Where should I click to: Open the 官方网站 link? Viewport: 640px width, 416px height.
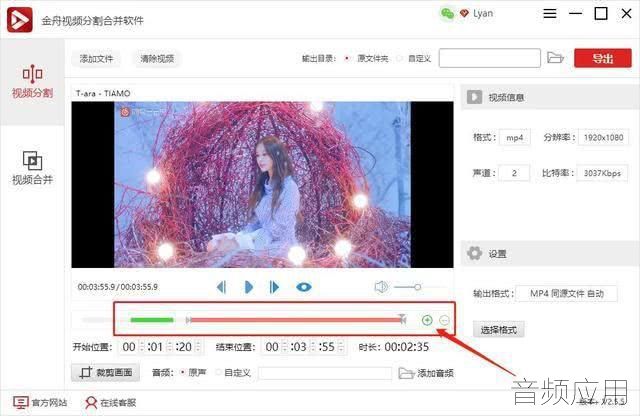coord(40,403)
